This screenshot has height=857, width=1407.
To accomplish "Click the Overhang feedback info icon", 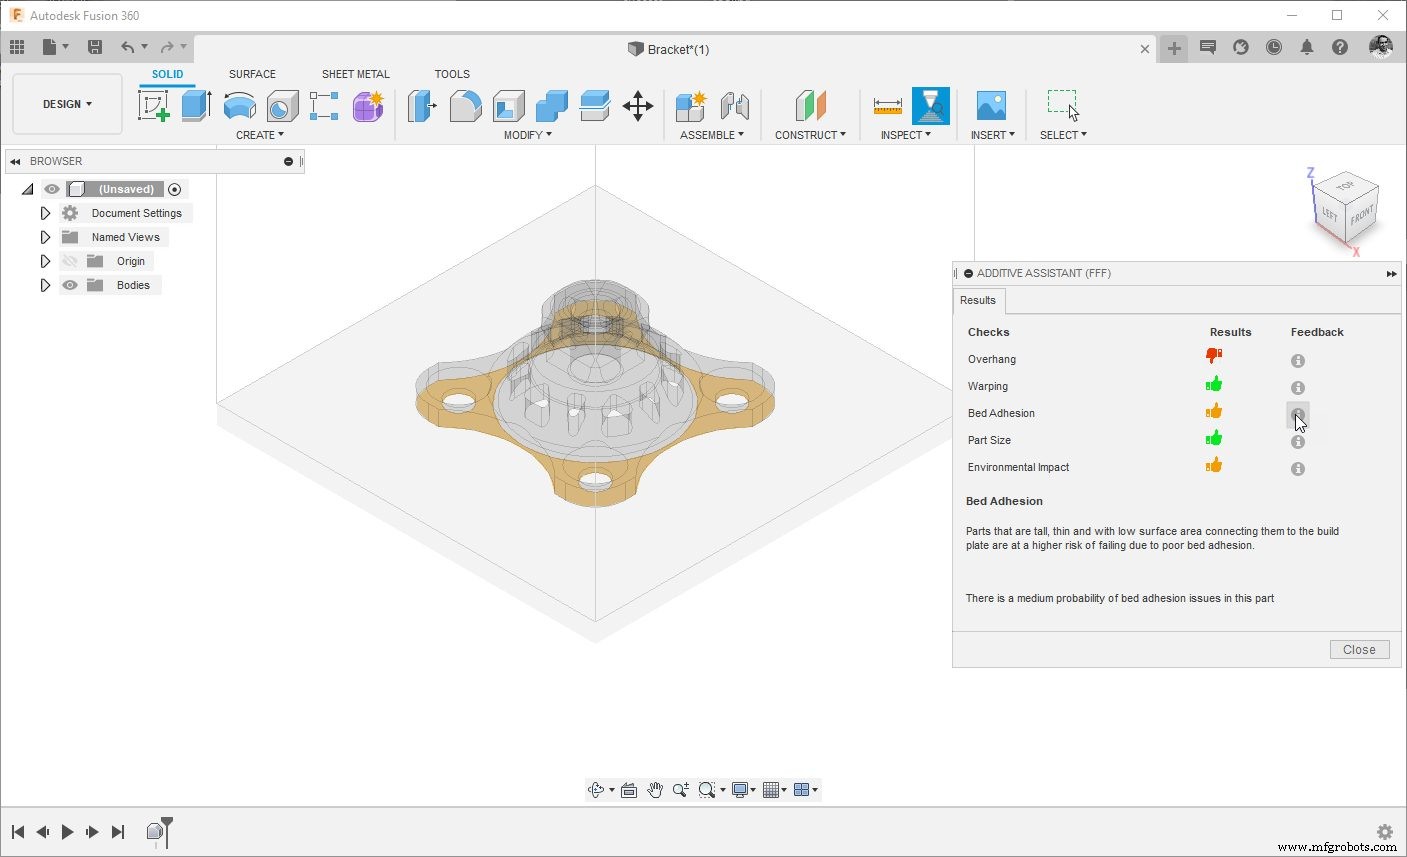I will coord(1297,360).
